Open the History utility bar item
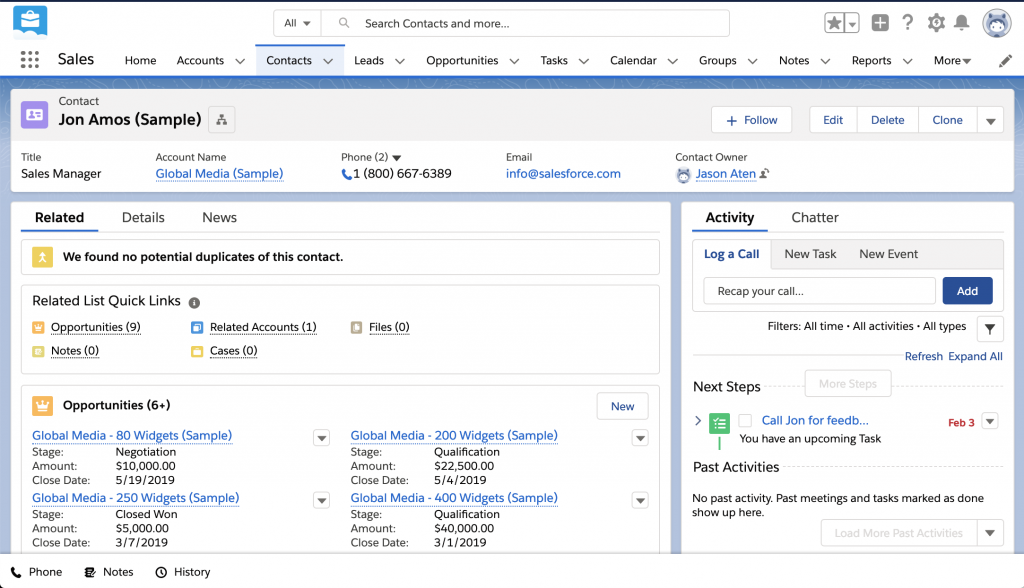Screen dimensions: 1024x588 pyautogui.click(x=183, y=572)
